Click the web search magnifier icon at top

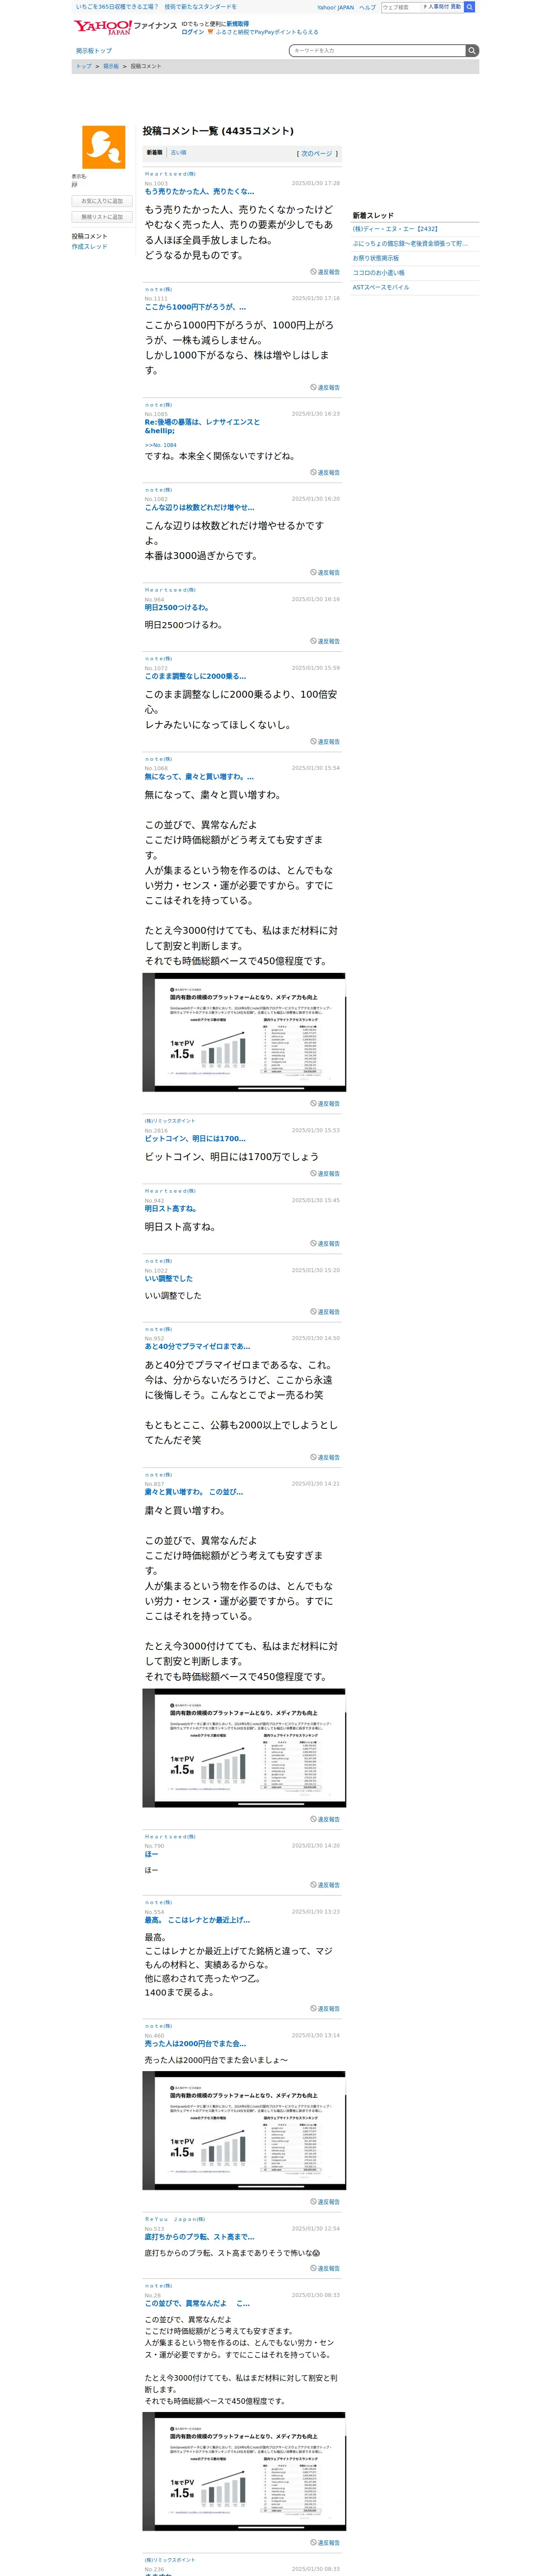coord(470,7)
